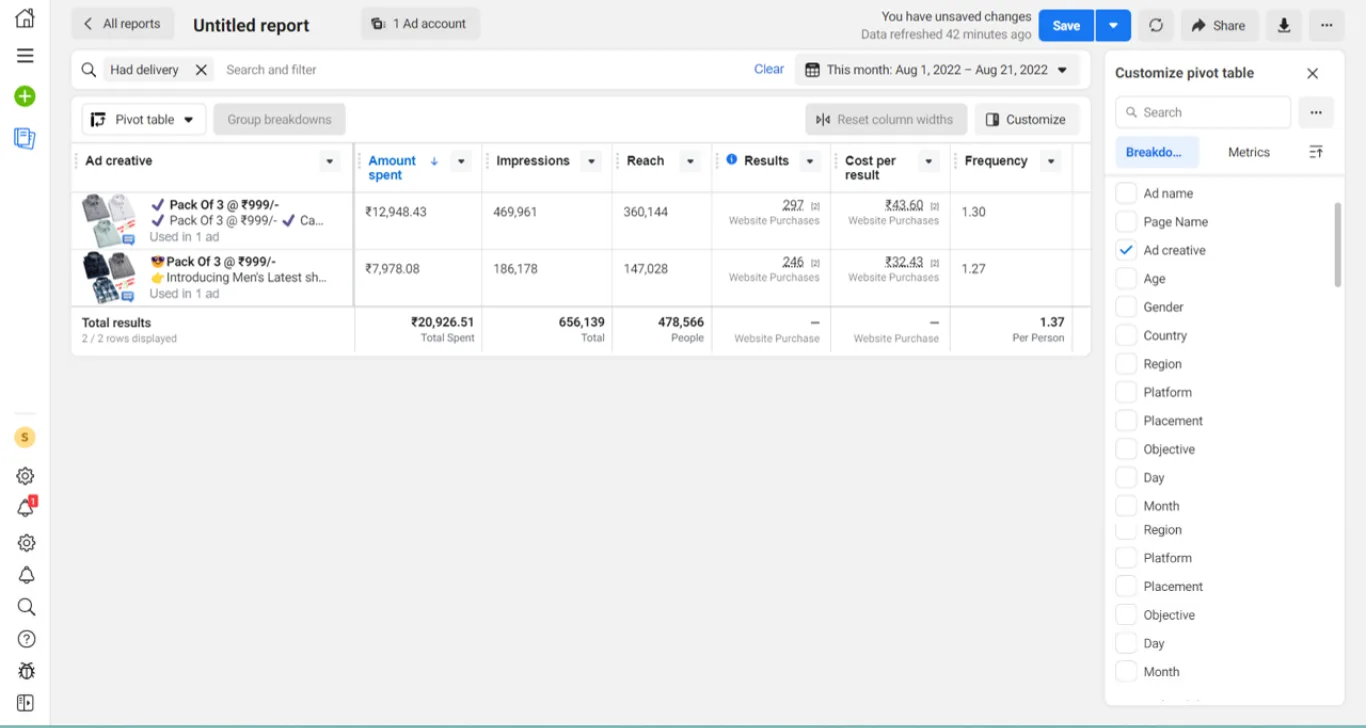Click the green plus create button
1366x728 pixels.
(x=25, y=97)
